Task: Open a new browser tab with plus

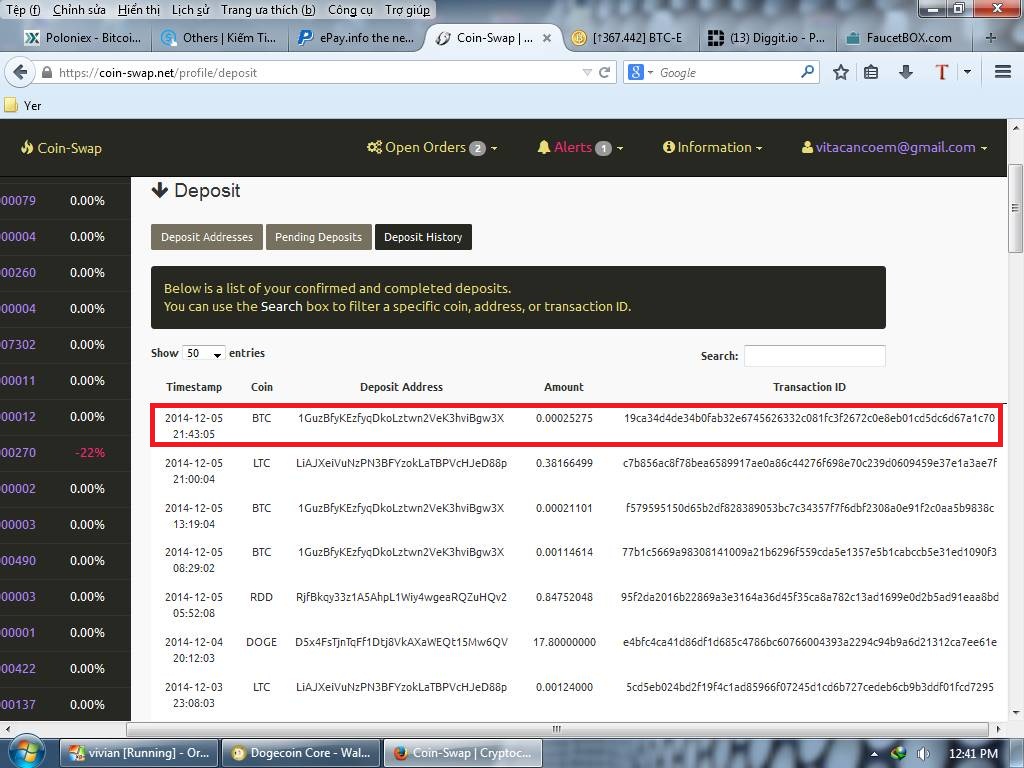Action: 991,38
